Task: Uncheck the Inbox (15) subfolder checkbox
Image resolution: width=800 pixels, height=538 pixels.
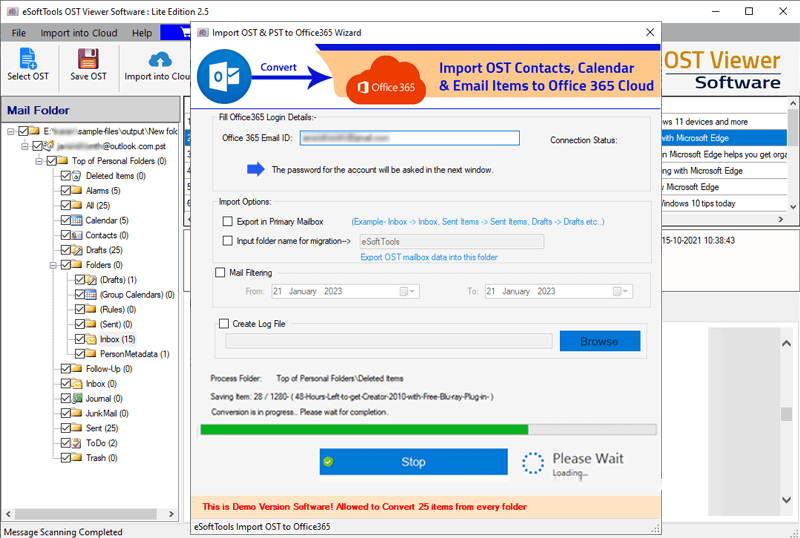Action: 80,339
